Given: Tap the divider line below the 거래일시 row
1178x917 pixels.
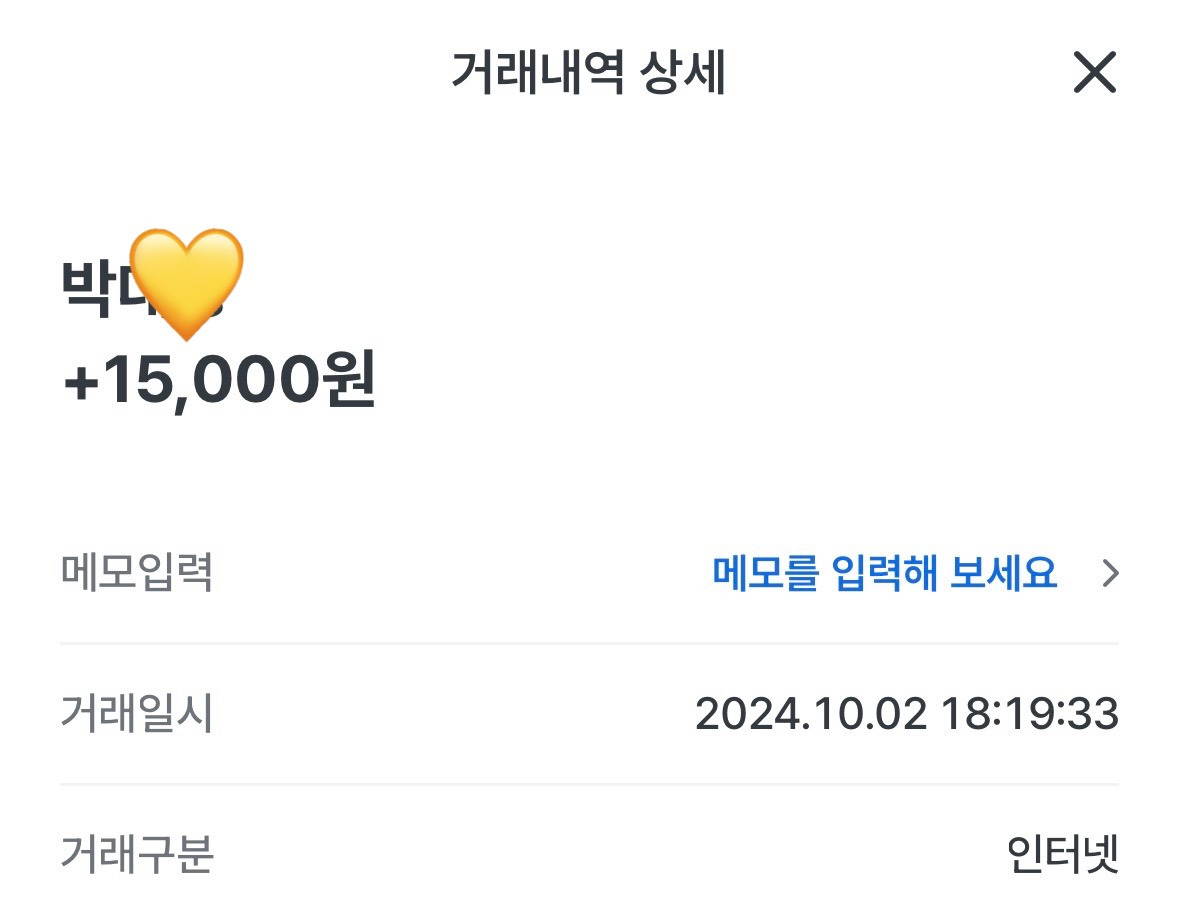Looking at the screenshot, I should (x=589, y=784).
